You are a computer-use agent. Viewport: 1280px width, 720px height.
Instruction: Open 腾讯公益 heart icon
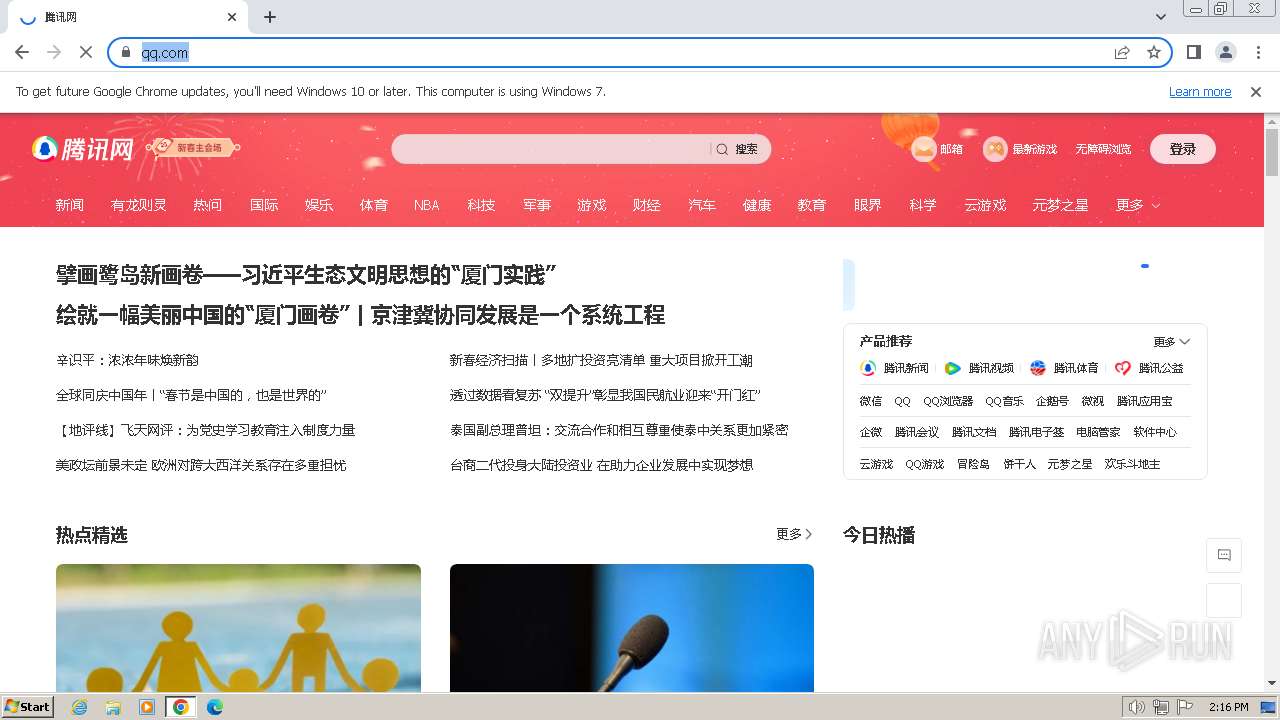[1123, 368]
